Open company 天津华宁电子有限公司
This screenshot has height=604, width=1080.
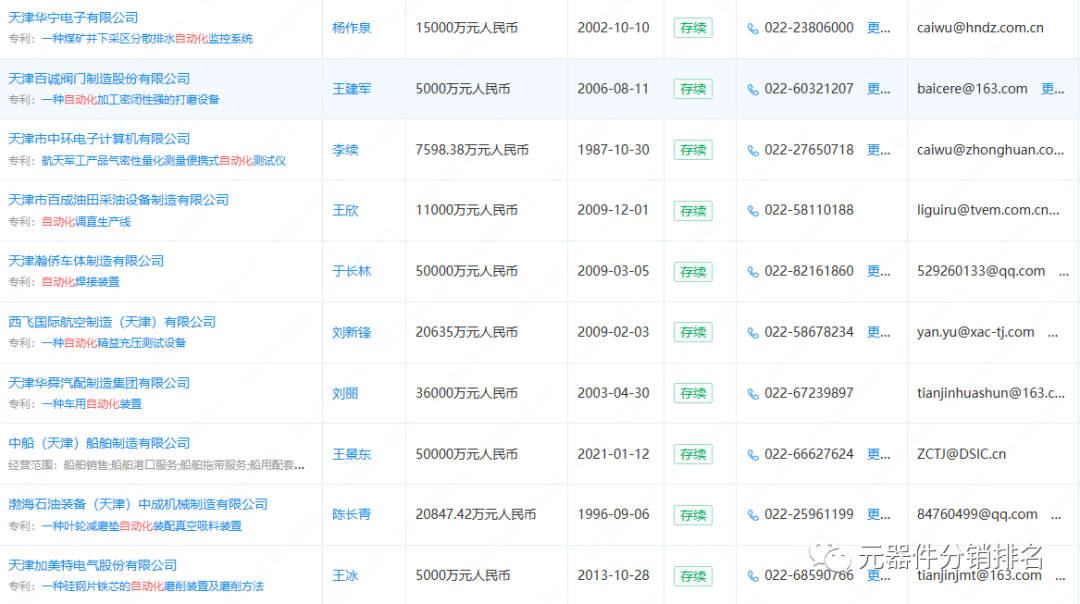[x=73, y=18]
